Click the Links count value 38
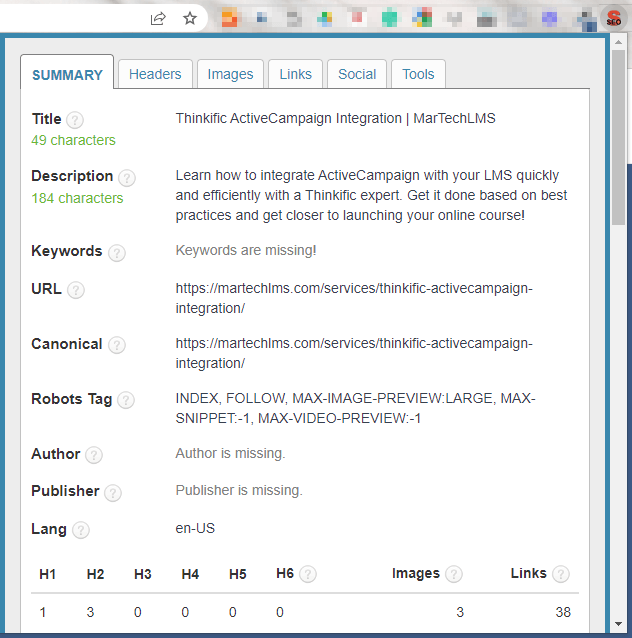The height and width of the screenshot is (638, 632). 563,612
